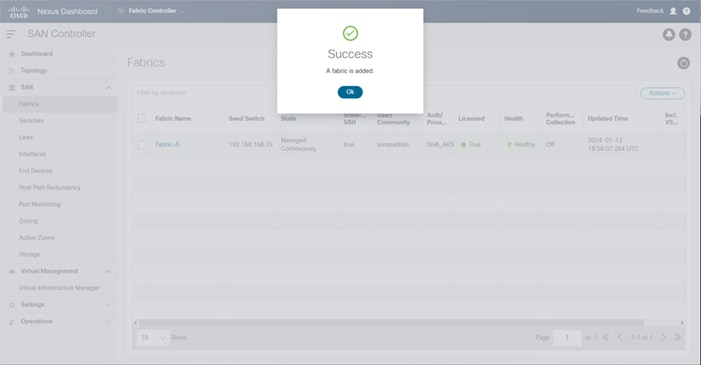Expand the Operations section chevron
The width and height of the screenshot is (701, 365).
tap(108, 322)
